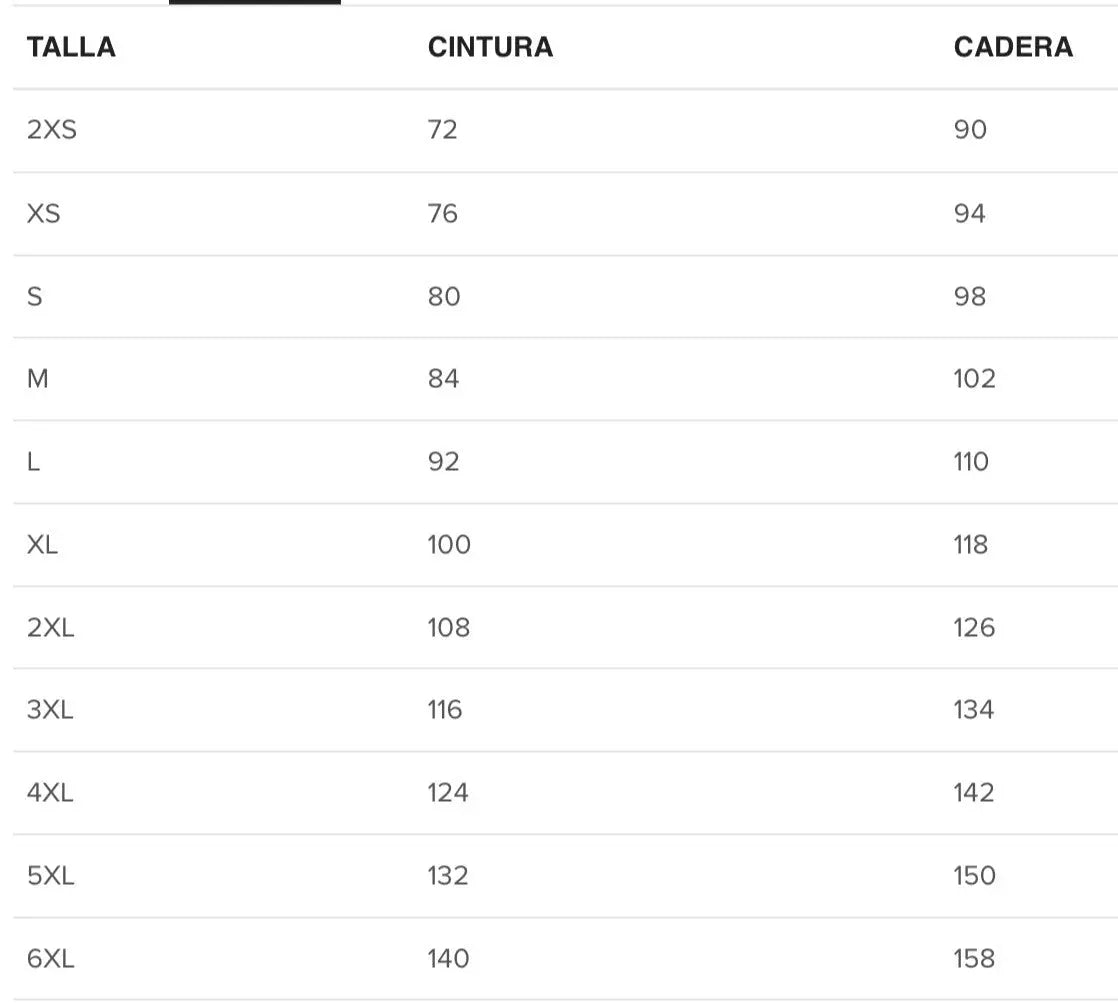Click the 3XL size label
The height and width of the screenshot is (1004, 1118).
tap(50, 710)
